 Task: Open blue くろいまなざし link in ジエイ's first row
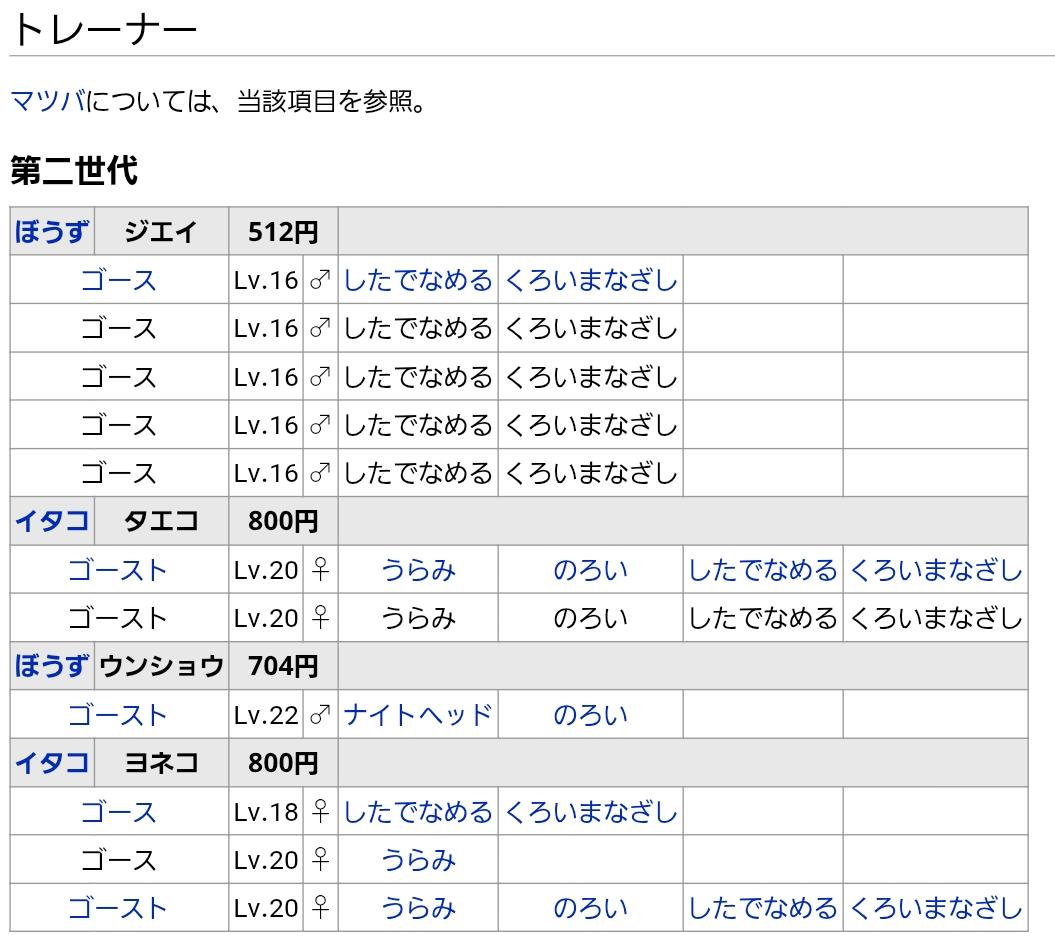(x=590, y=280)
